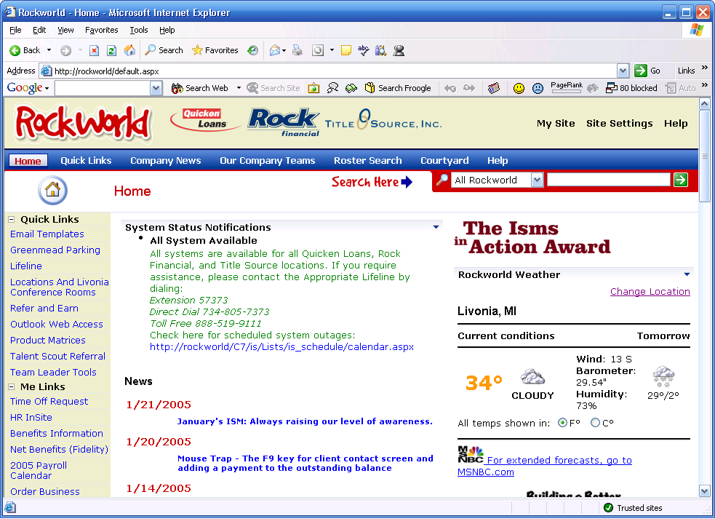Open the IE Search toolbar button

coord(164,50)
